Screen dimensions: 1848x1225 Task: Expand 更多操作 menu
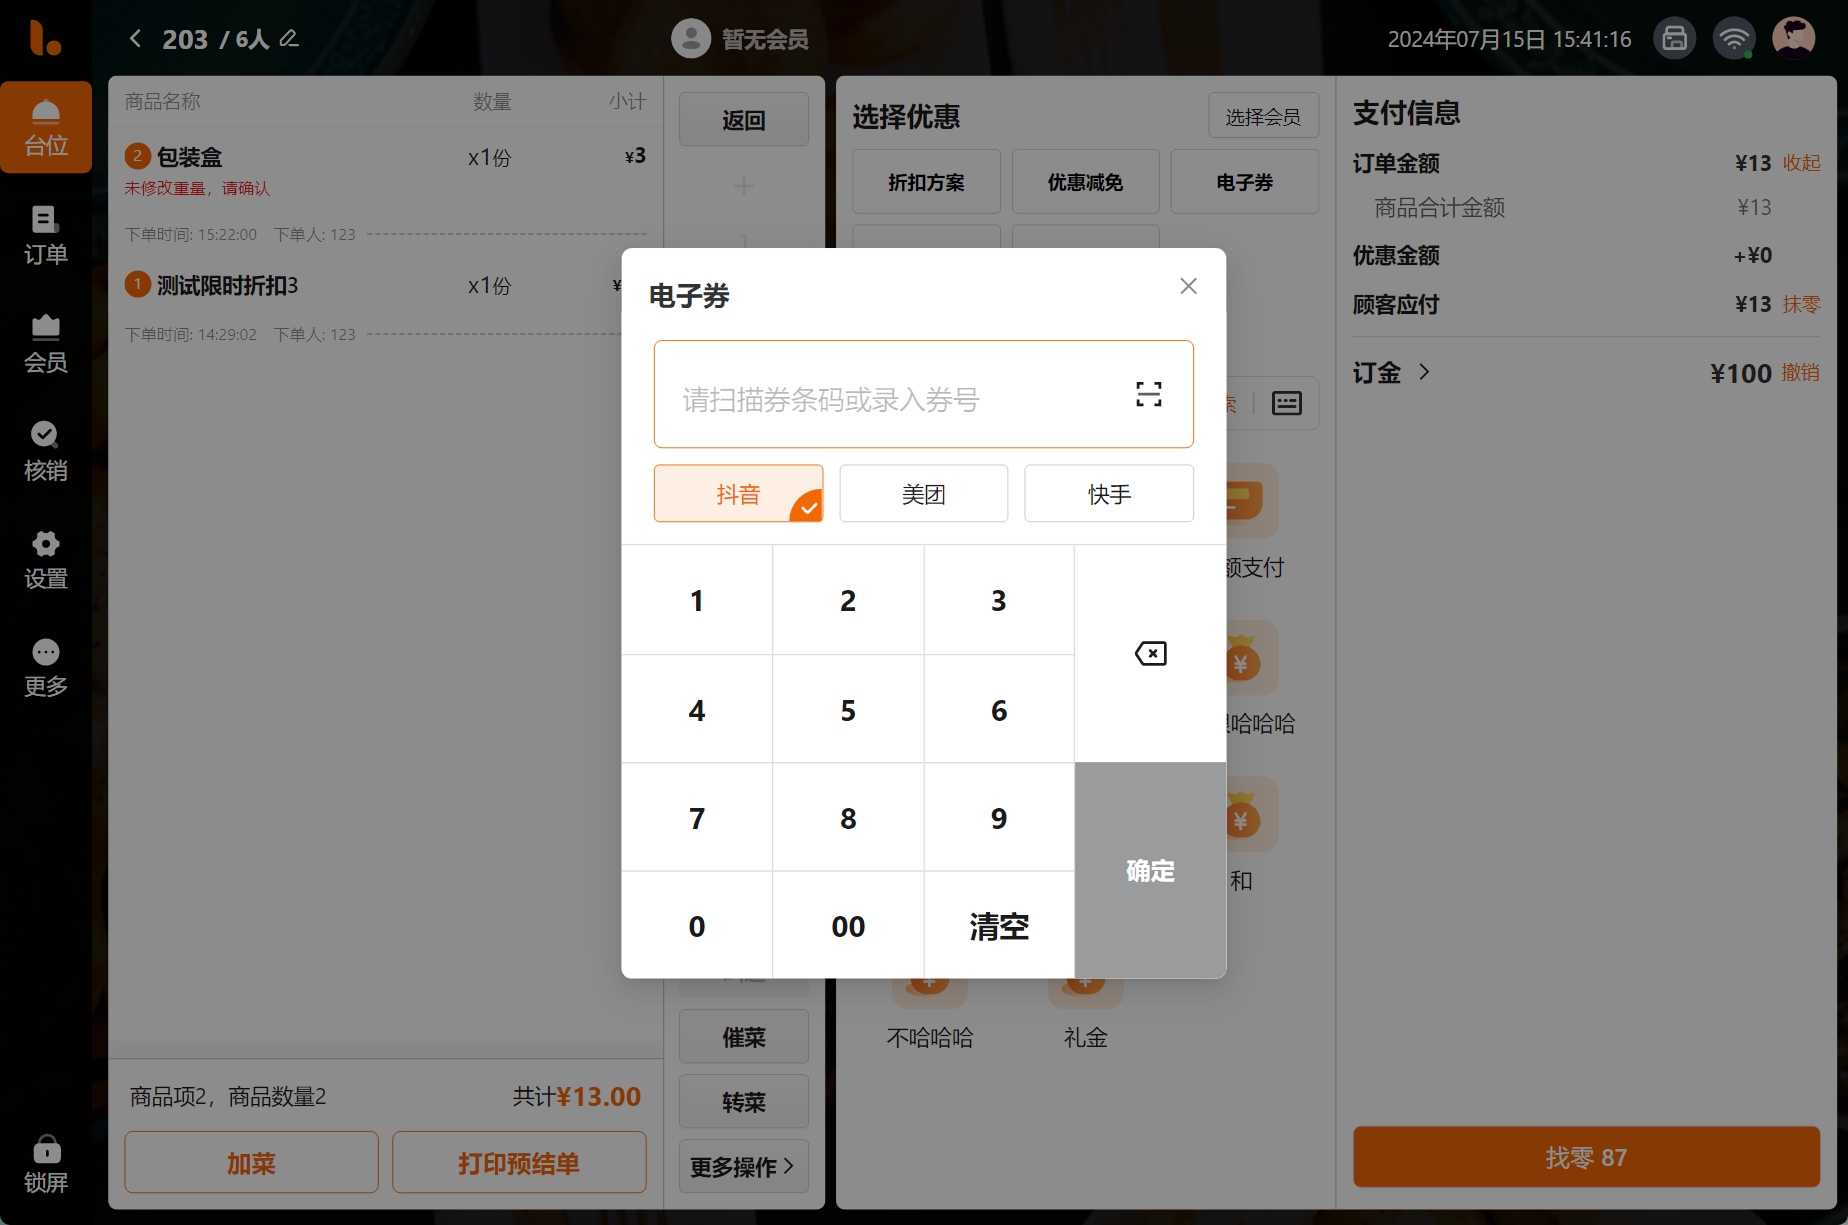pos(744,1166)
